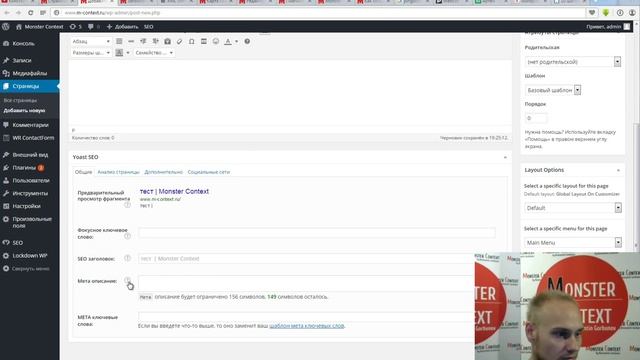Toggle the paste as text icon
This screenshot has width=640, height=360.
point(167,41)
